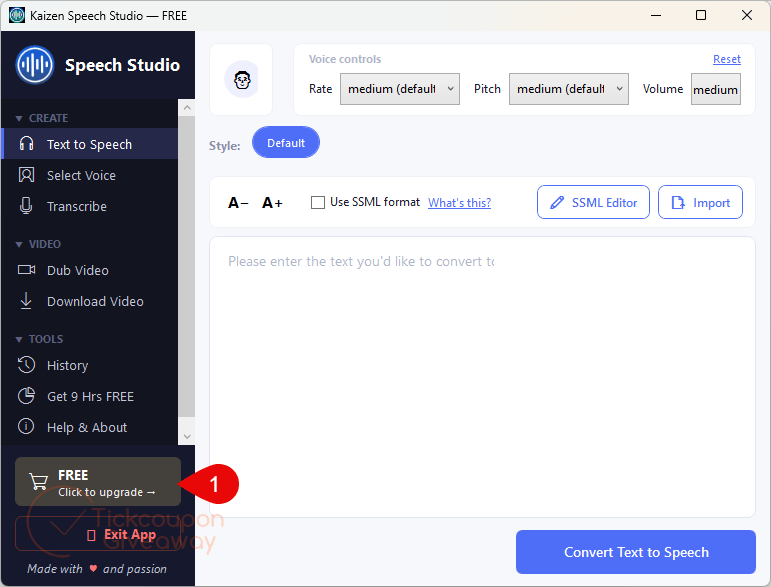Click the shopping cart upgrade icon
This screenshot has height=587, width=771.
click(38, 481)
